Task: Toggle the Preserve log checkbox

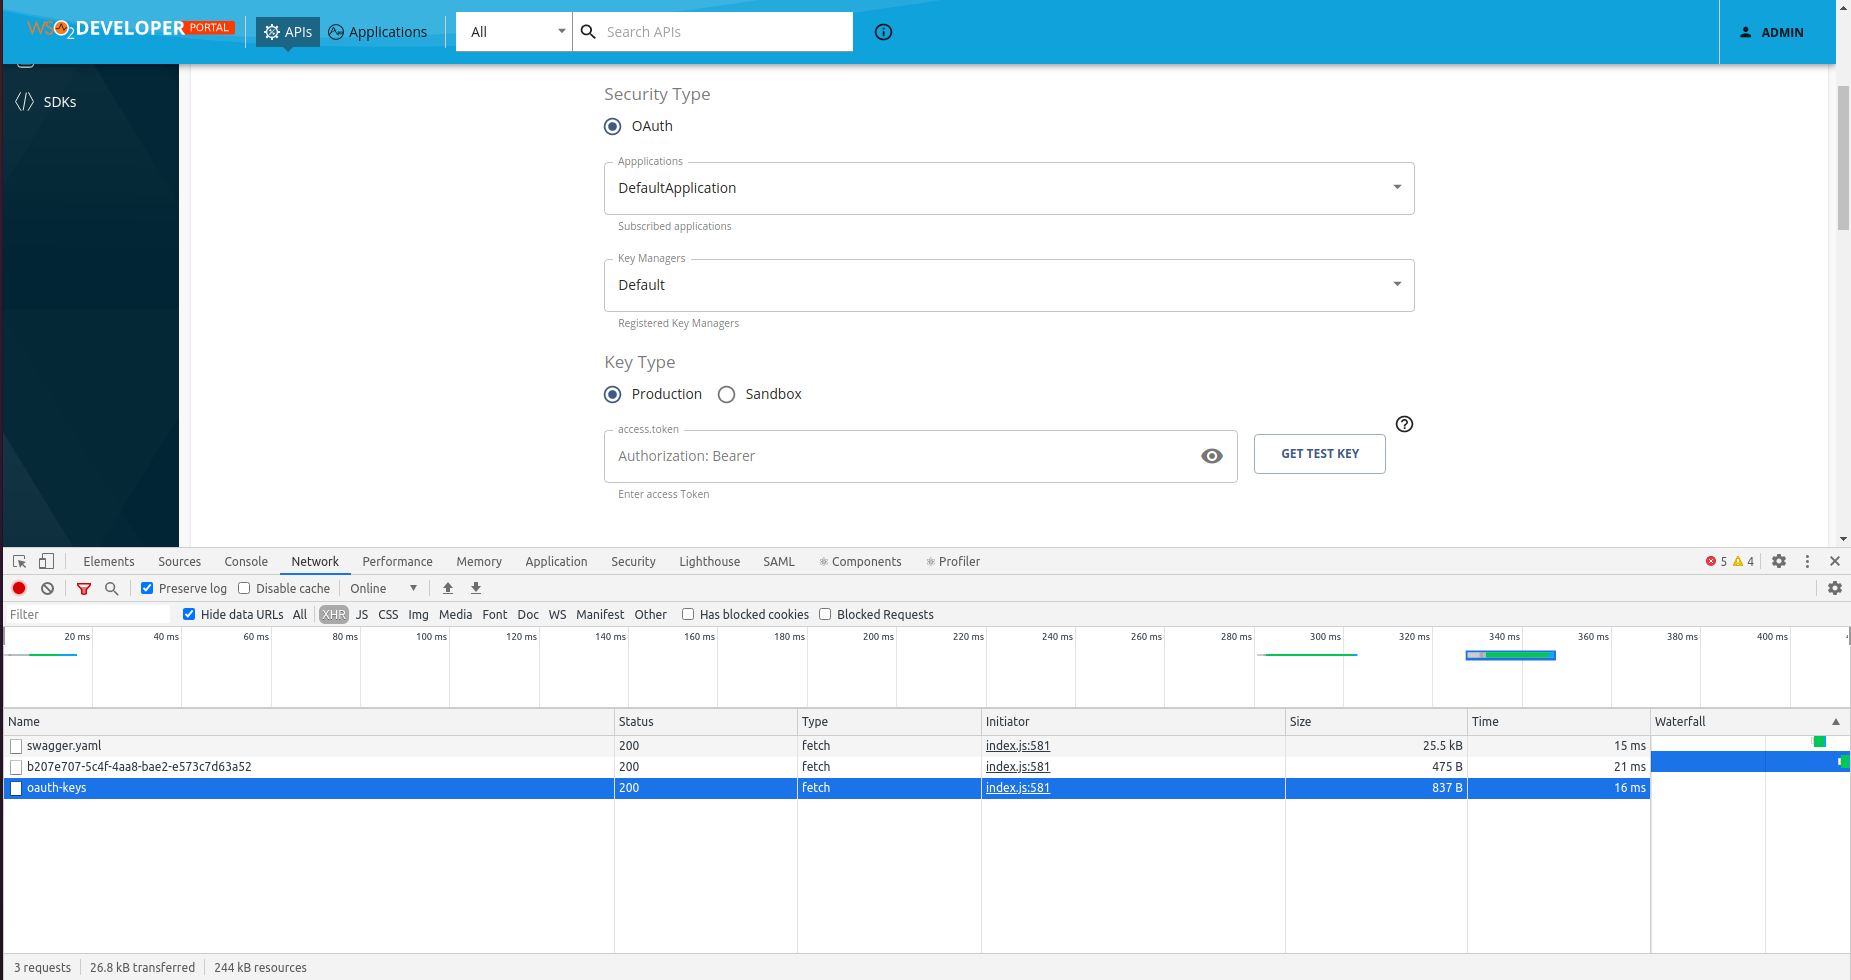Action: coord(147,588)
